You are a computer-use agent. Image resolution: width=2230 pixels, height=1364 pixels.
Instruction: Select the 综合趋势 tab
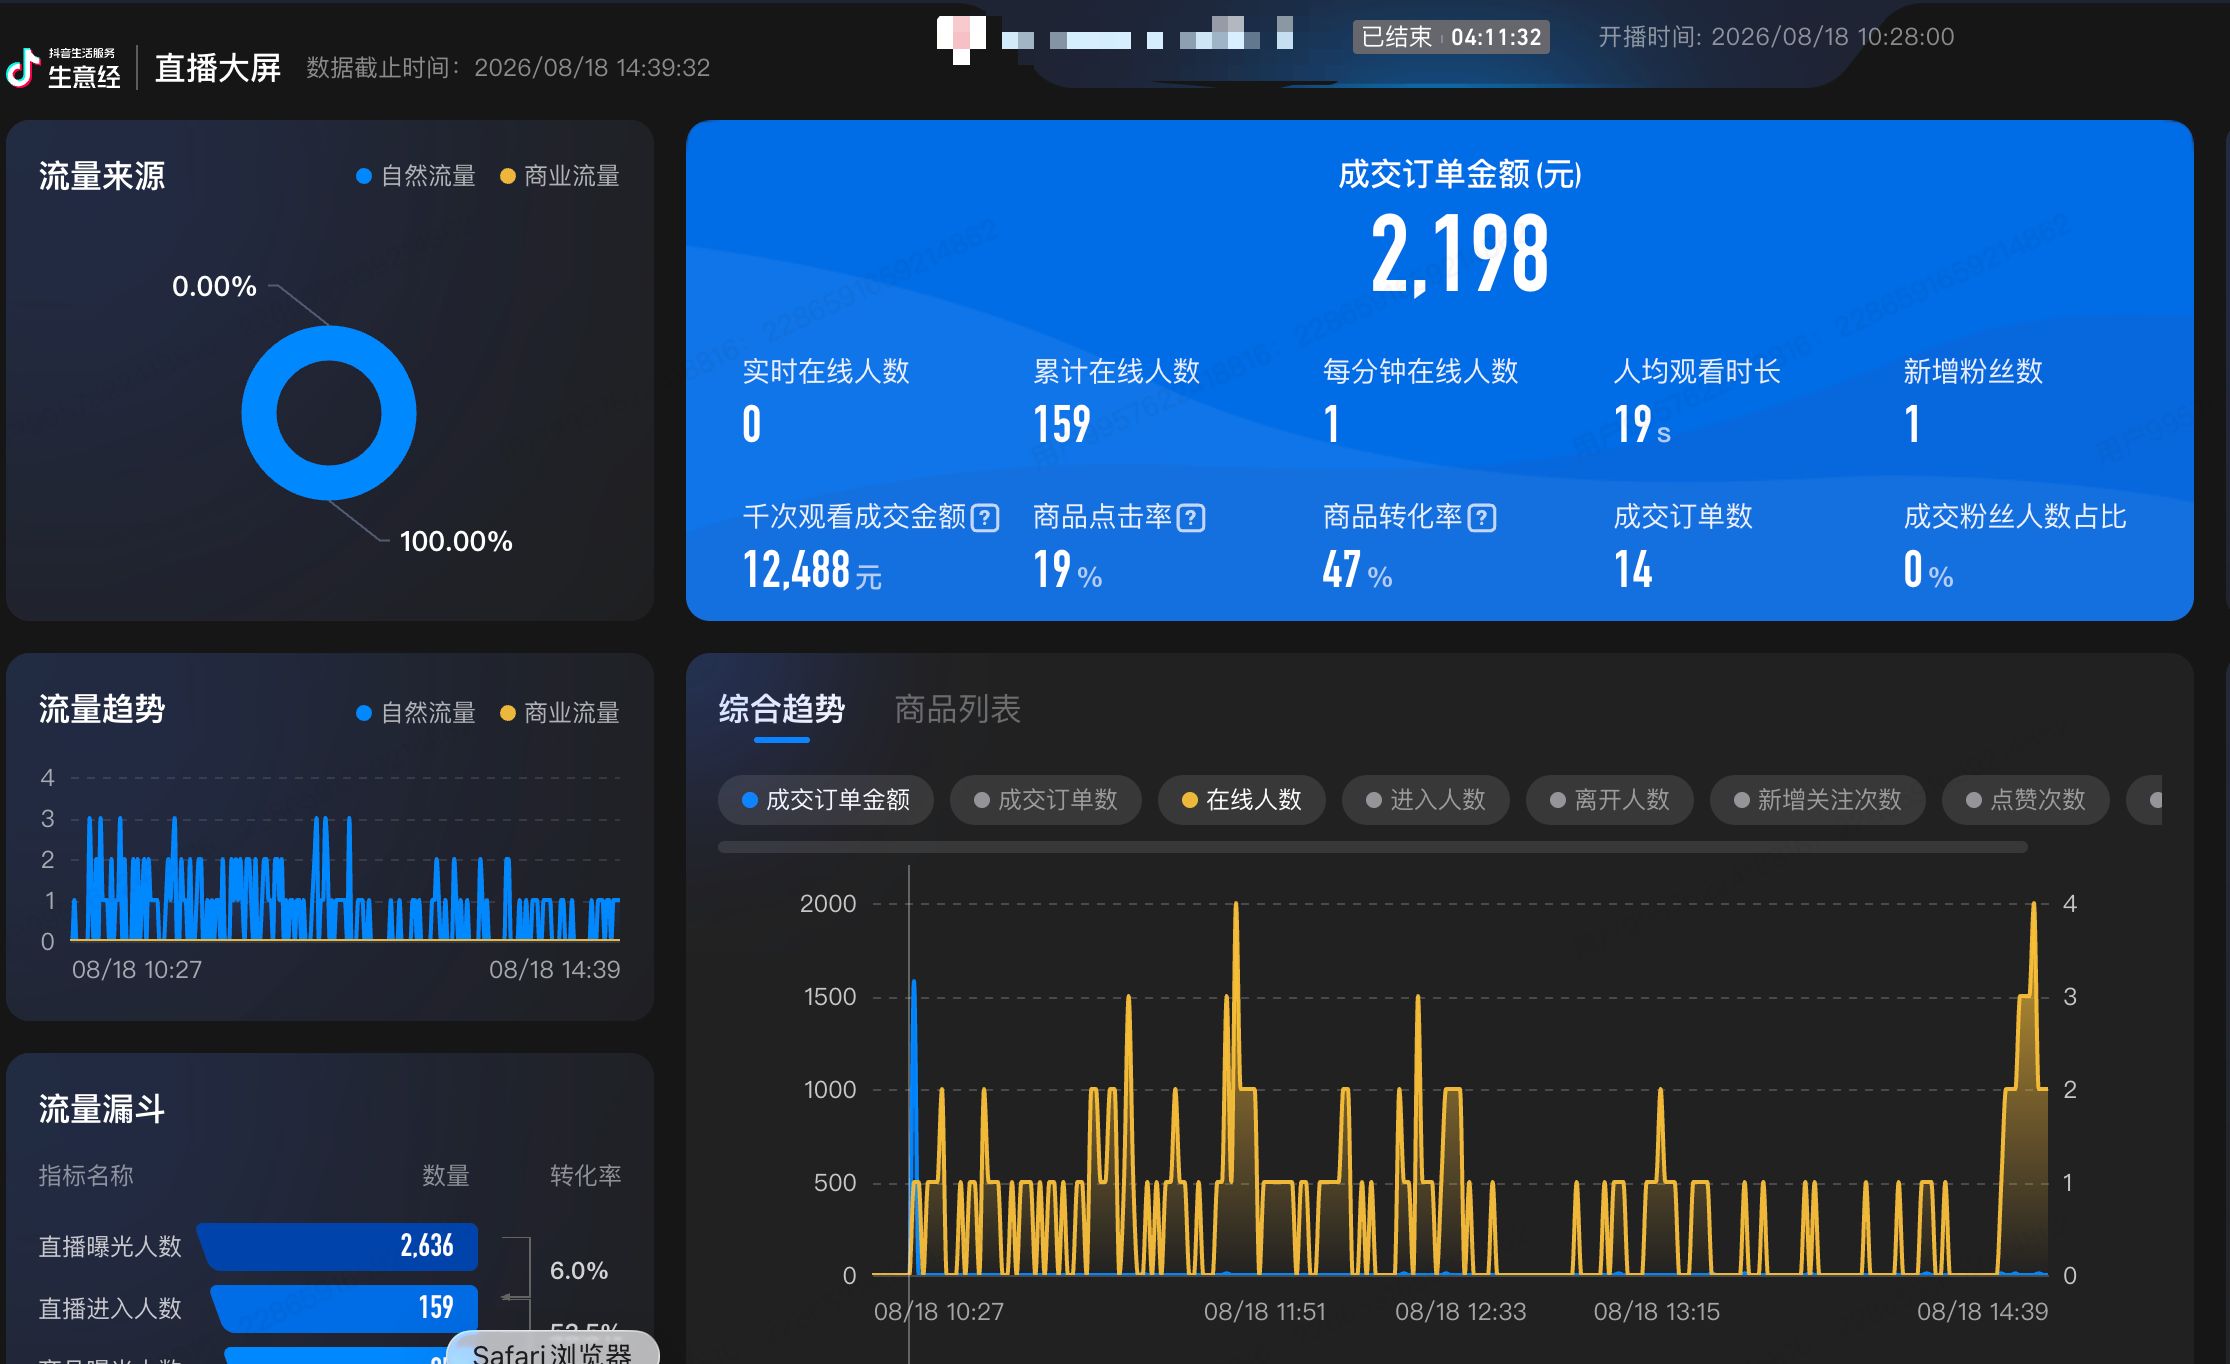[781, 709]
